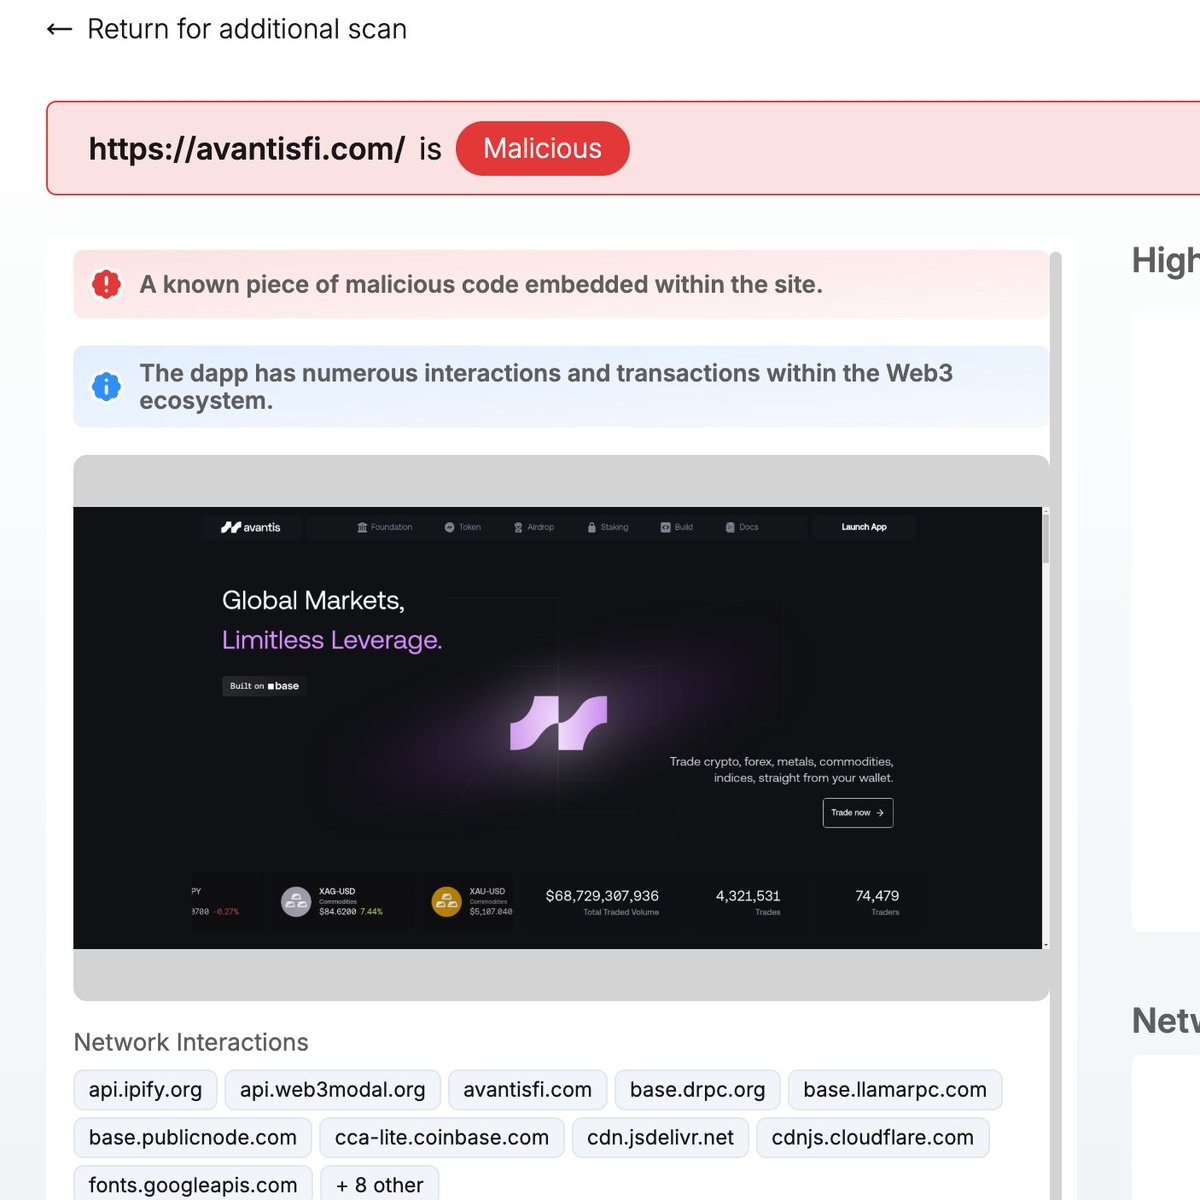
Task: Click the gold XAU-USD commodity icon
Action: click(x=446, y=902)
